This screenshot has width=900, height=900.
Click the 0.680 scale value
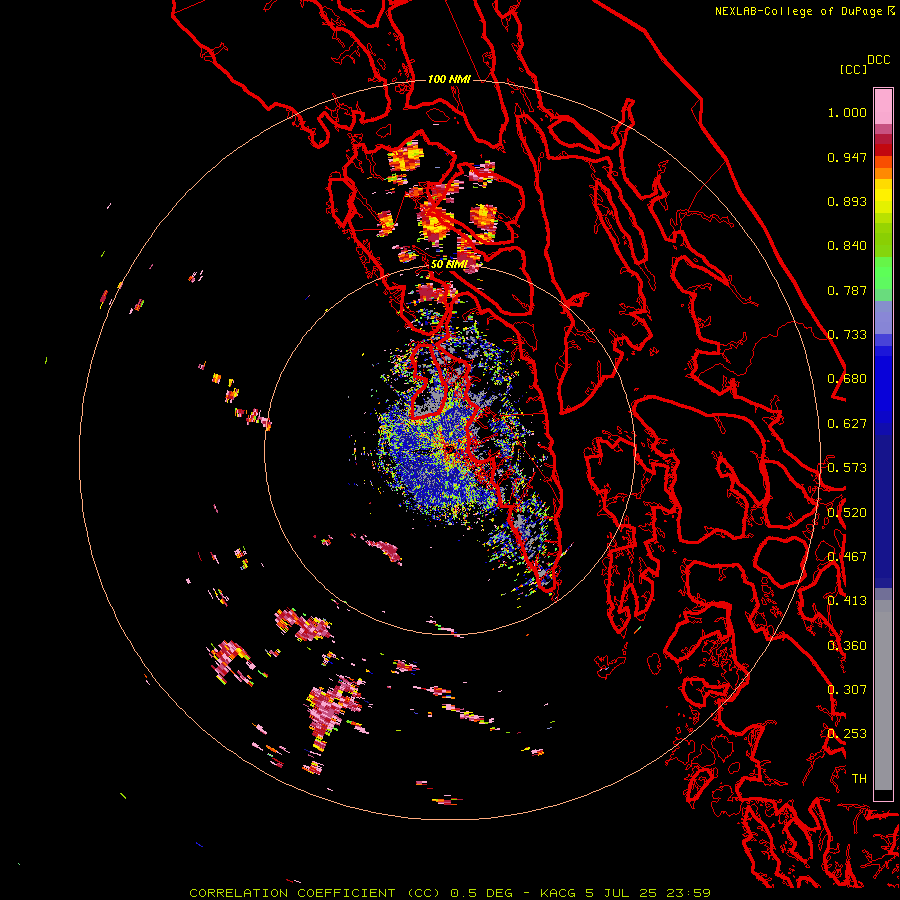tap(847, 379)
